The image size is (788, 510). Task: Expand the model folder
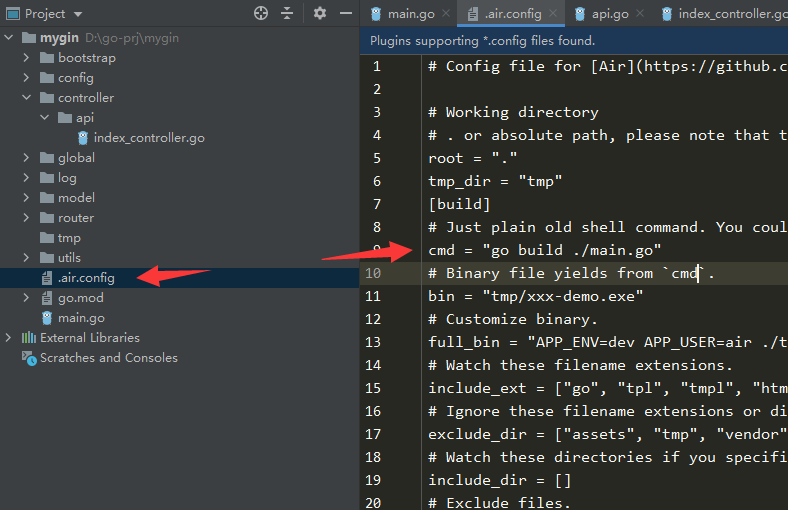(x=26, y=197)
